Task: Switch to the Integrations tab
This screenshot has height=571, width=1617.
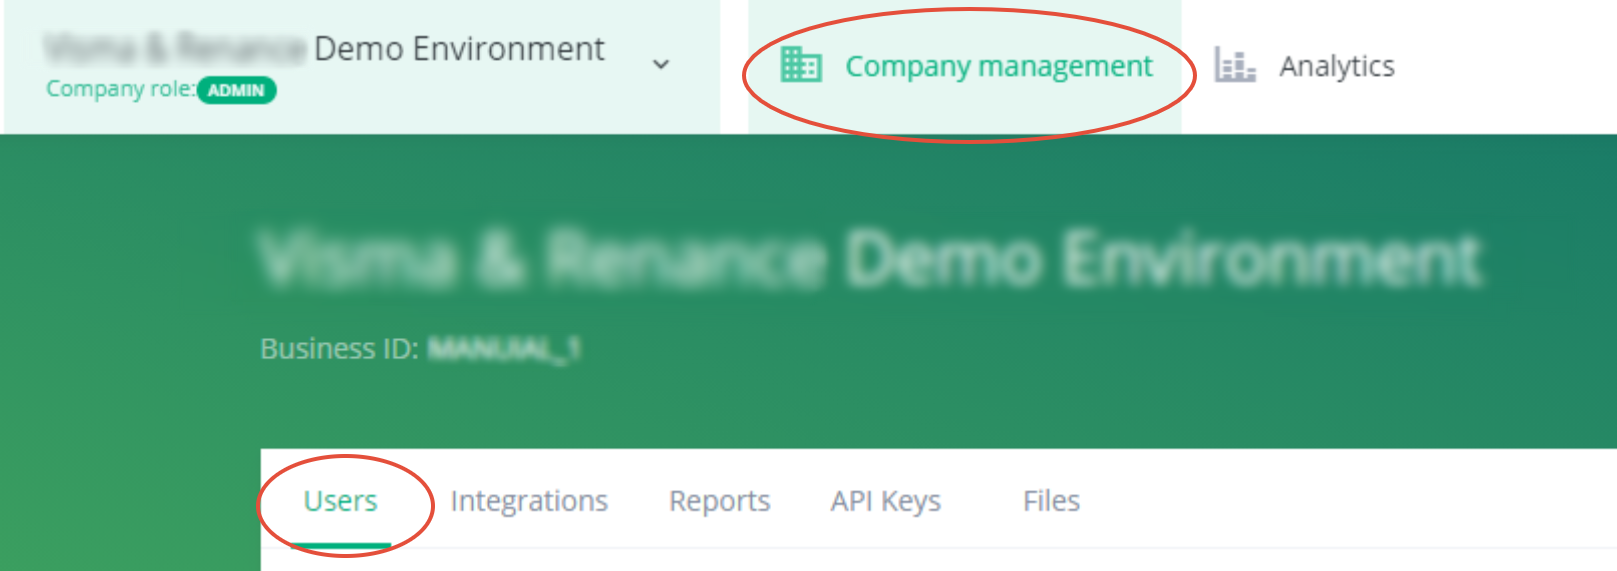Action: (x=529, y=500)
